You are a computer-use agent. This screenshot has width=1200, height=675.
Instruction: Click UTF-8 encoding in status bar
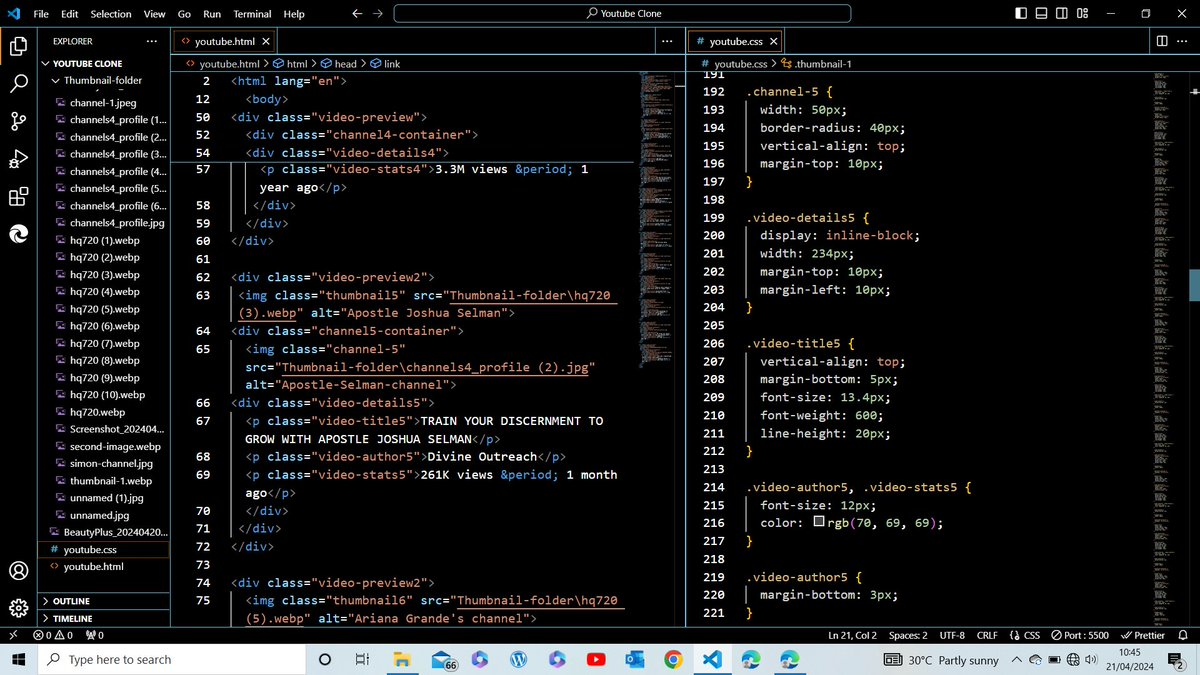coord(952,635)
